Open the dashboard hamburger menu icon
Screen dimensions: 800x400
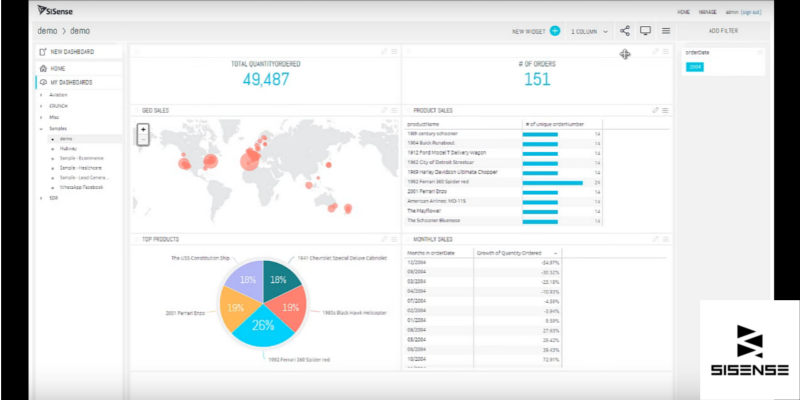pos(666,31)
